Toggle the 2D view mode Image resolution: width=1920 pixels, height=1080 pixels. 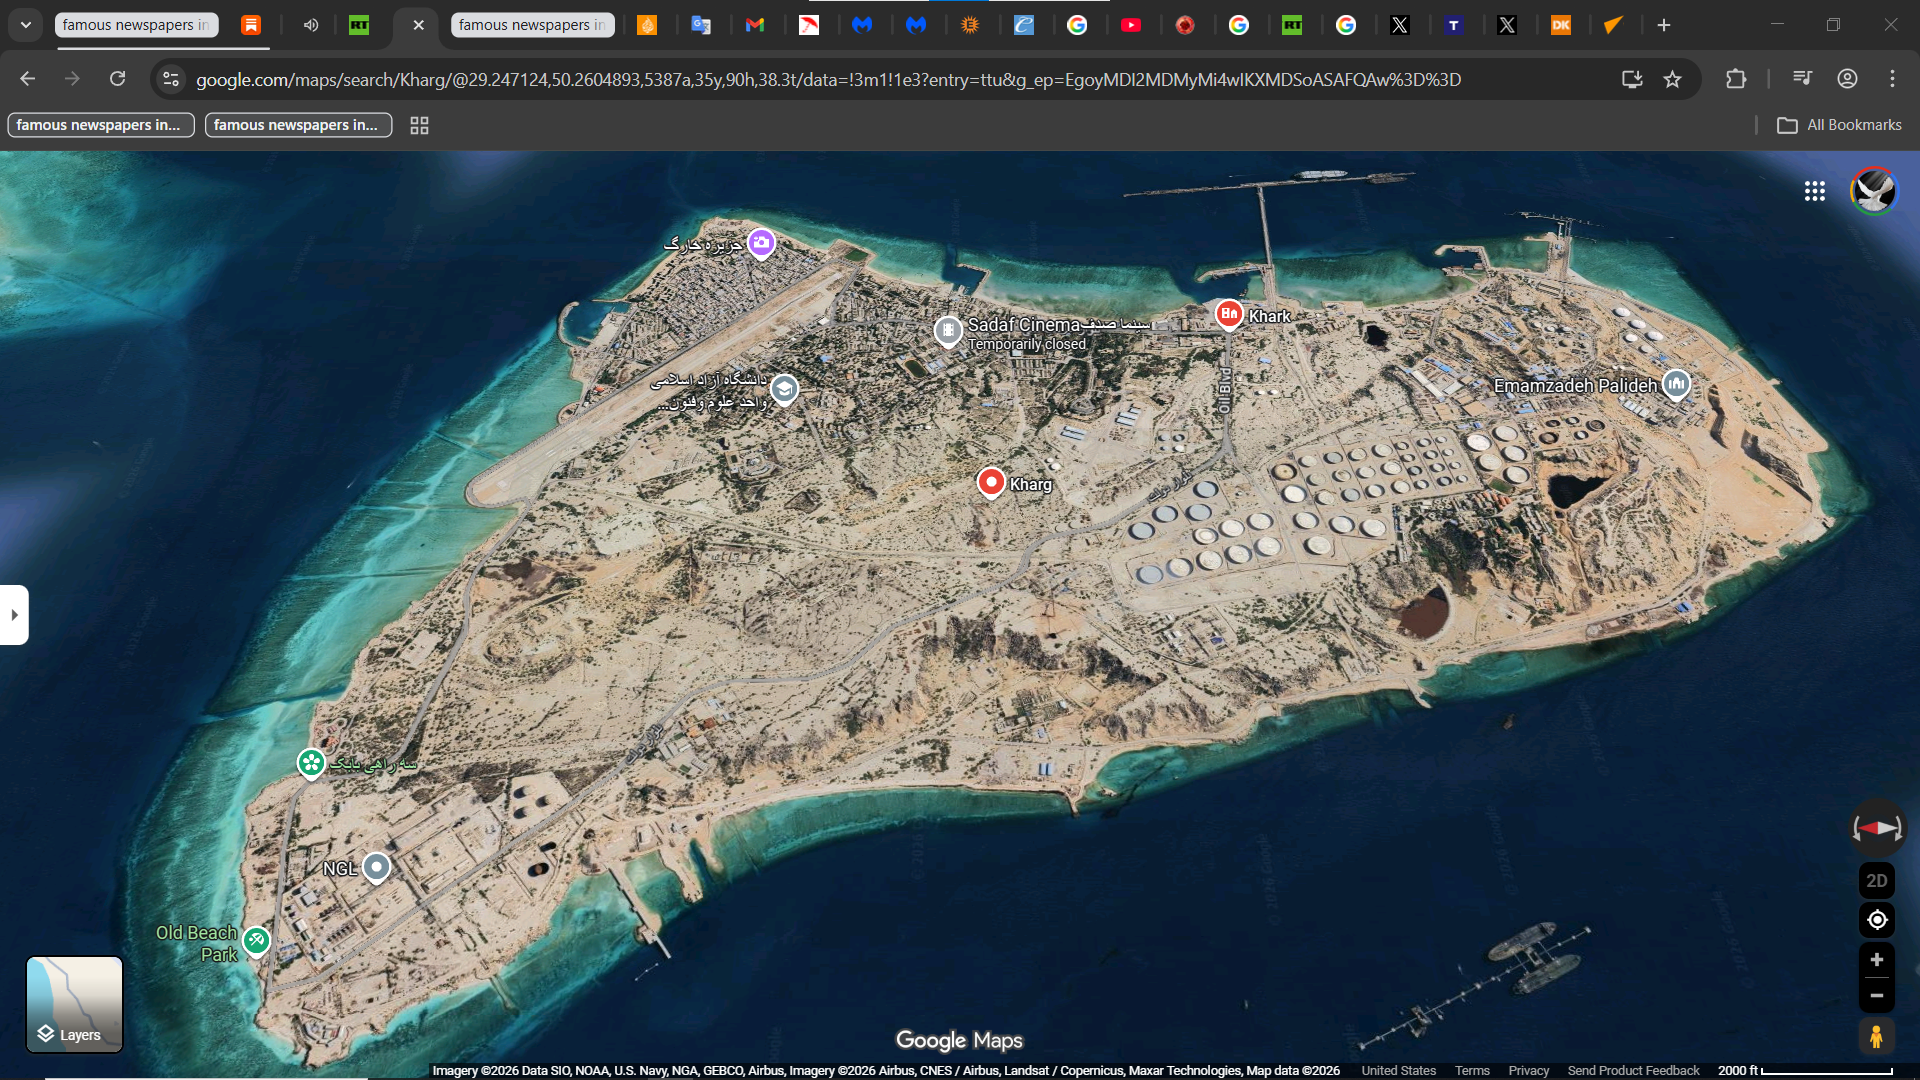[1877, 881]
